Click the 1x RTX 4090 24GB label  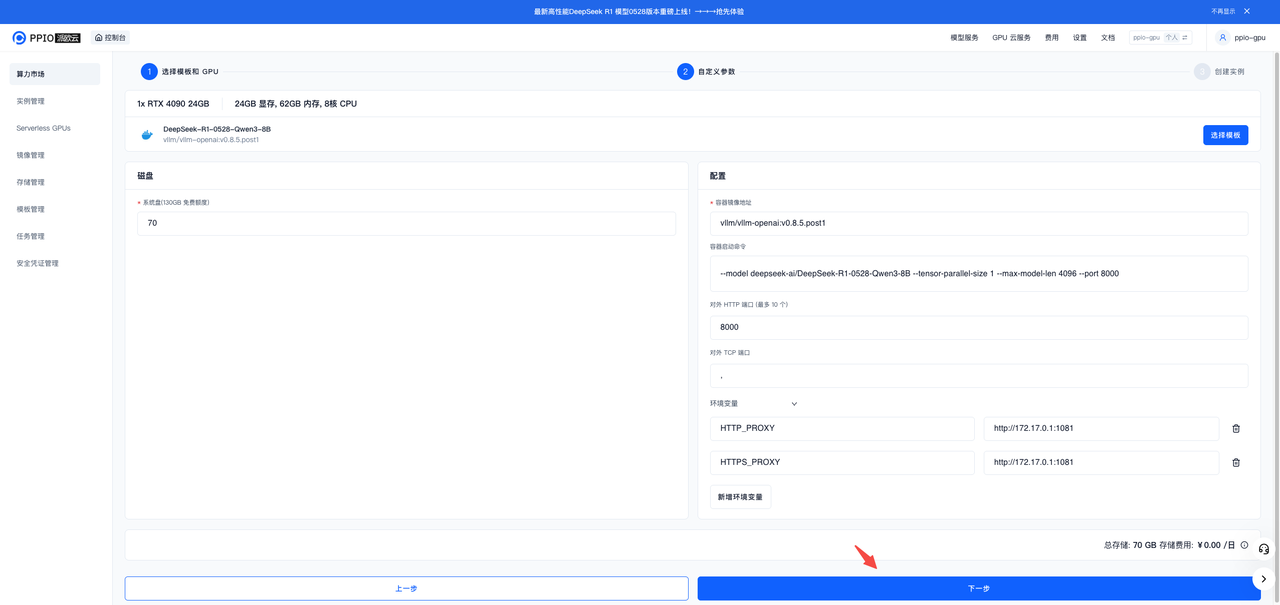(173, 103)
